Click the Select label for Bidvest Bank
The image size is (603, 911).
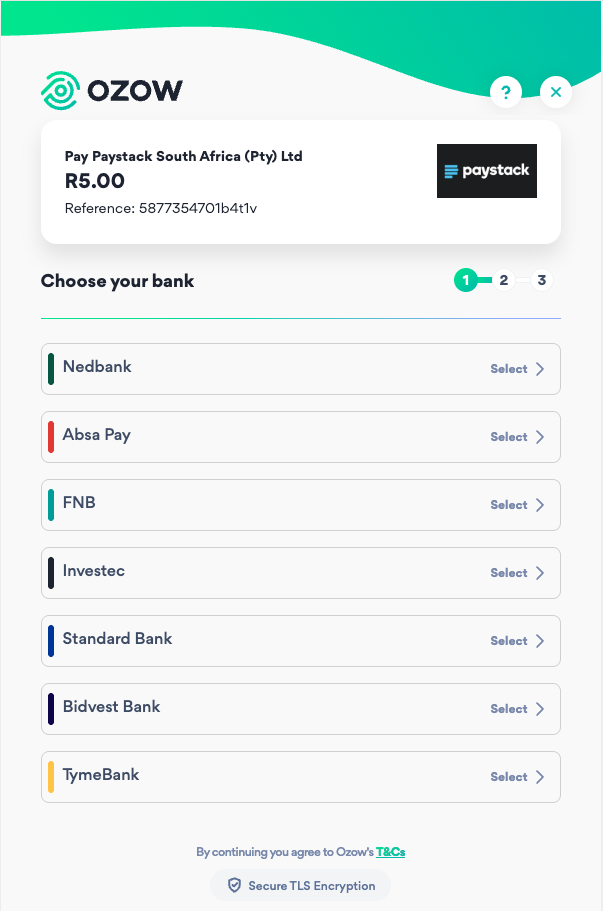click(x=508, y=709)
